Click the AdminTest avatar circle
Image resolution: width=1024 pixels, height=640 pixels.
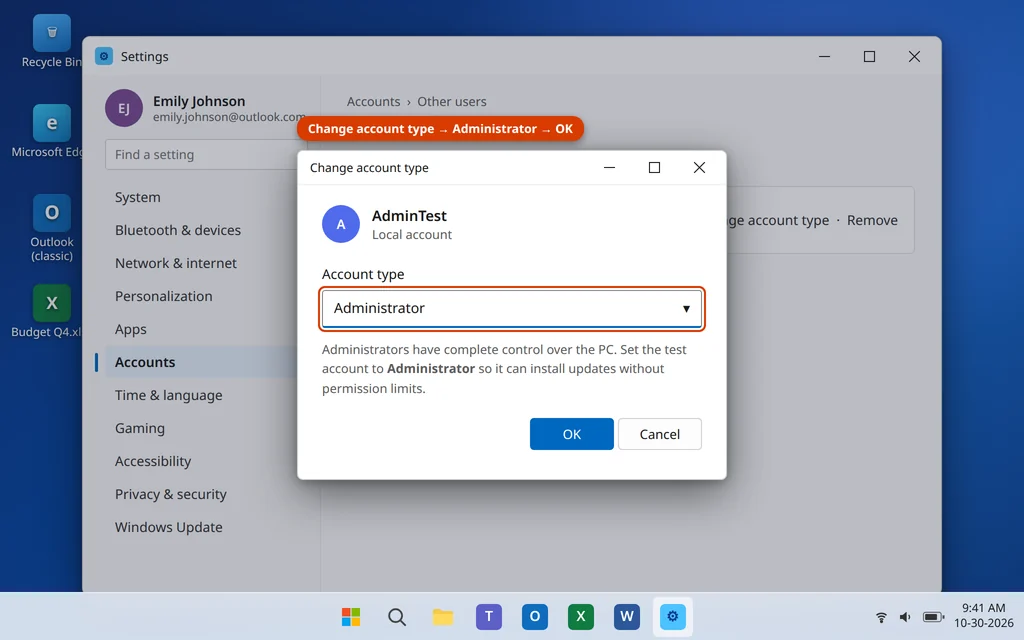point(341,224)
